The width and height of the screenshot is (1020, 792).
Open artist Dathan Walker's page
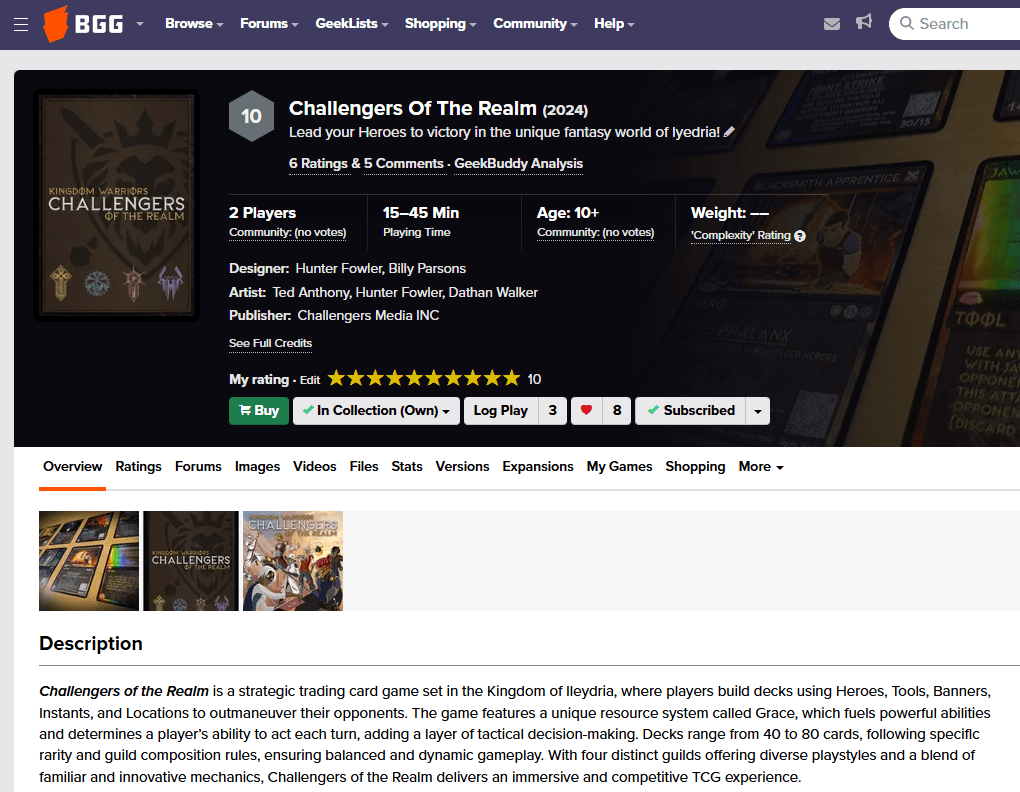493,293
